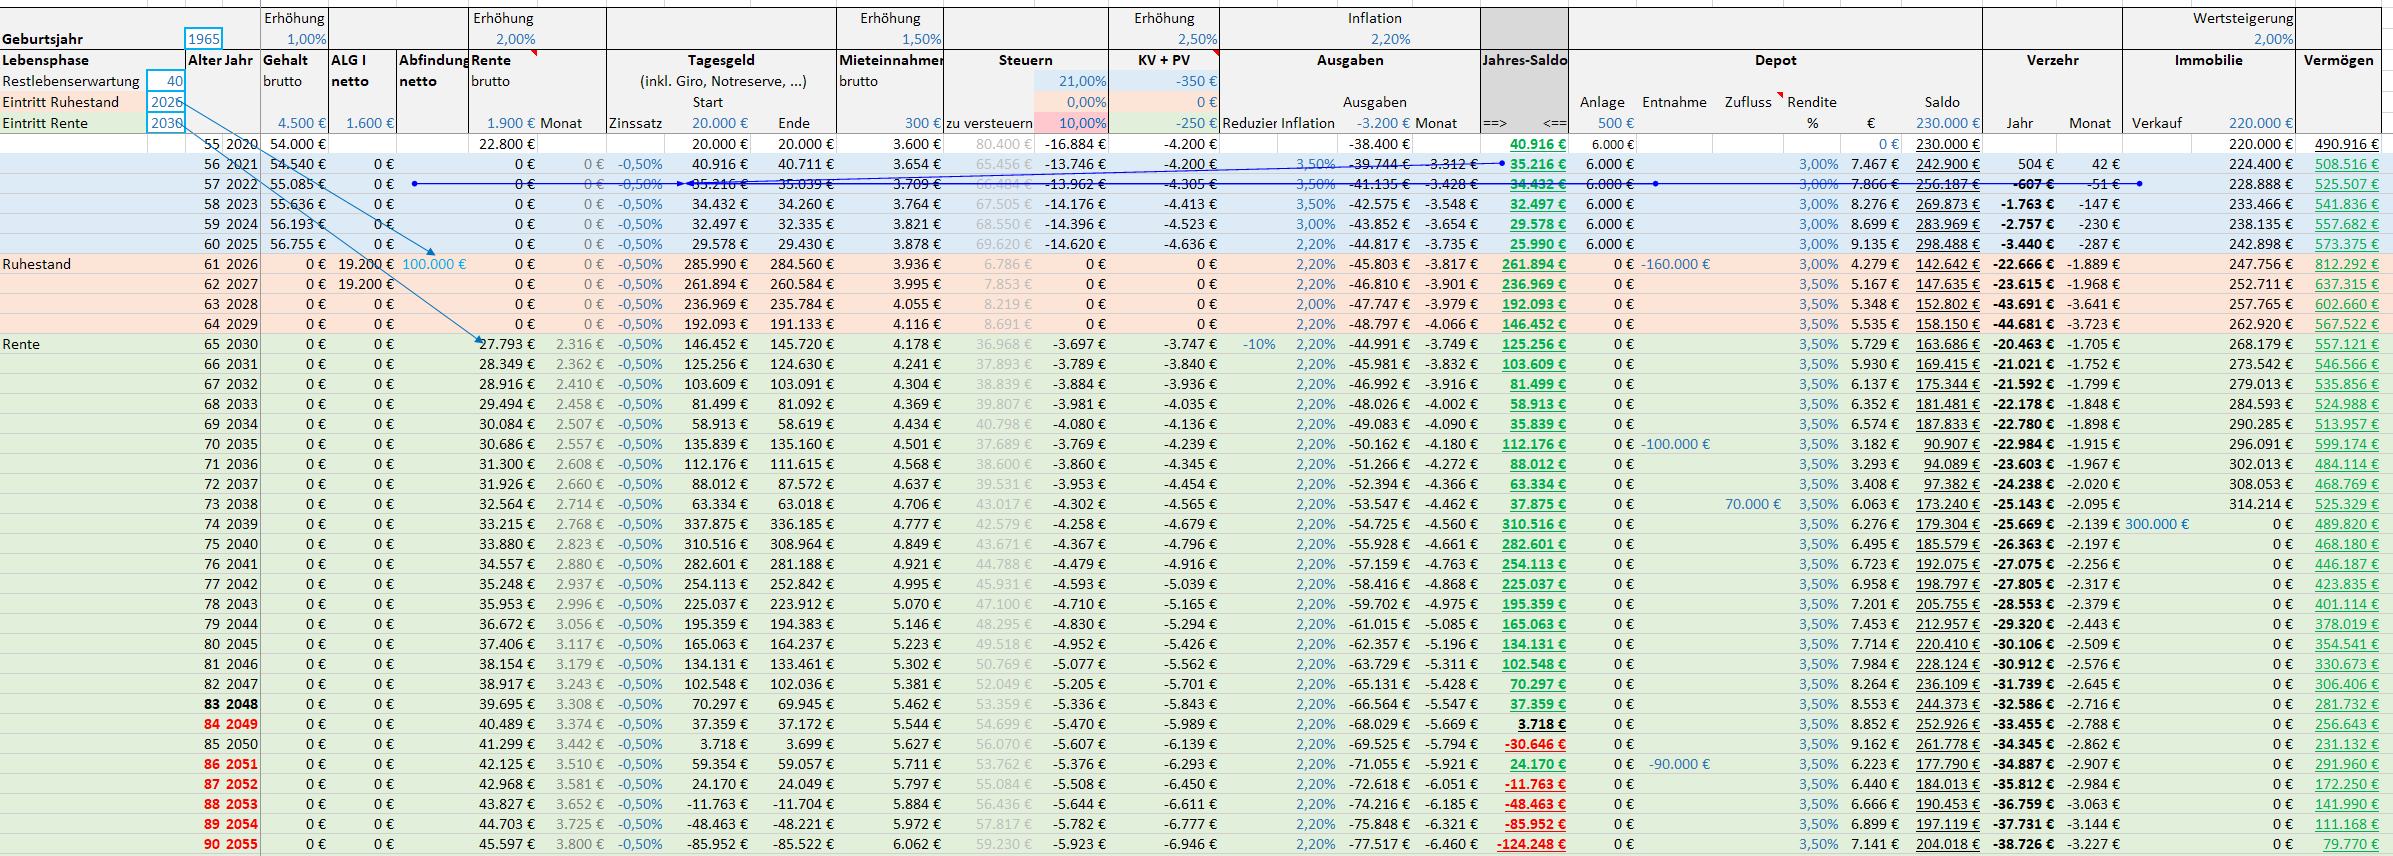Screen dimensions: 2393x856
Task: Select the Depot Entnahme cell -160.000 €
Action: point(1675,264)
